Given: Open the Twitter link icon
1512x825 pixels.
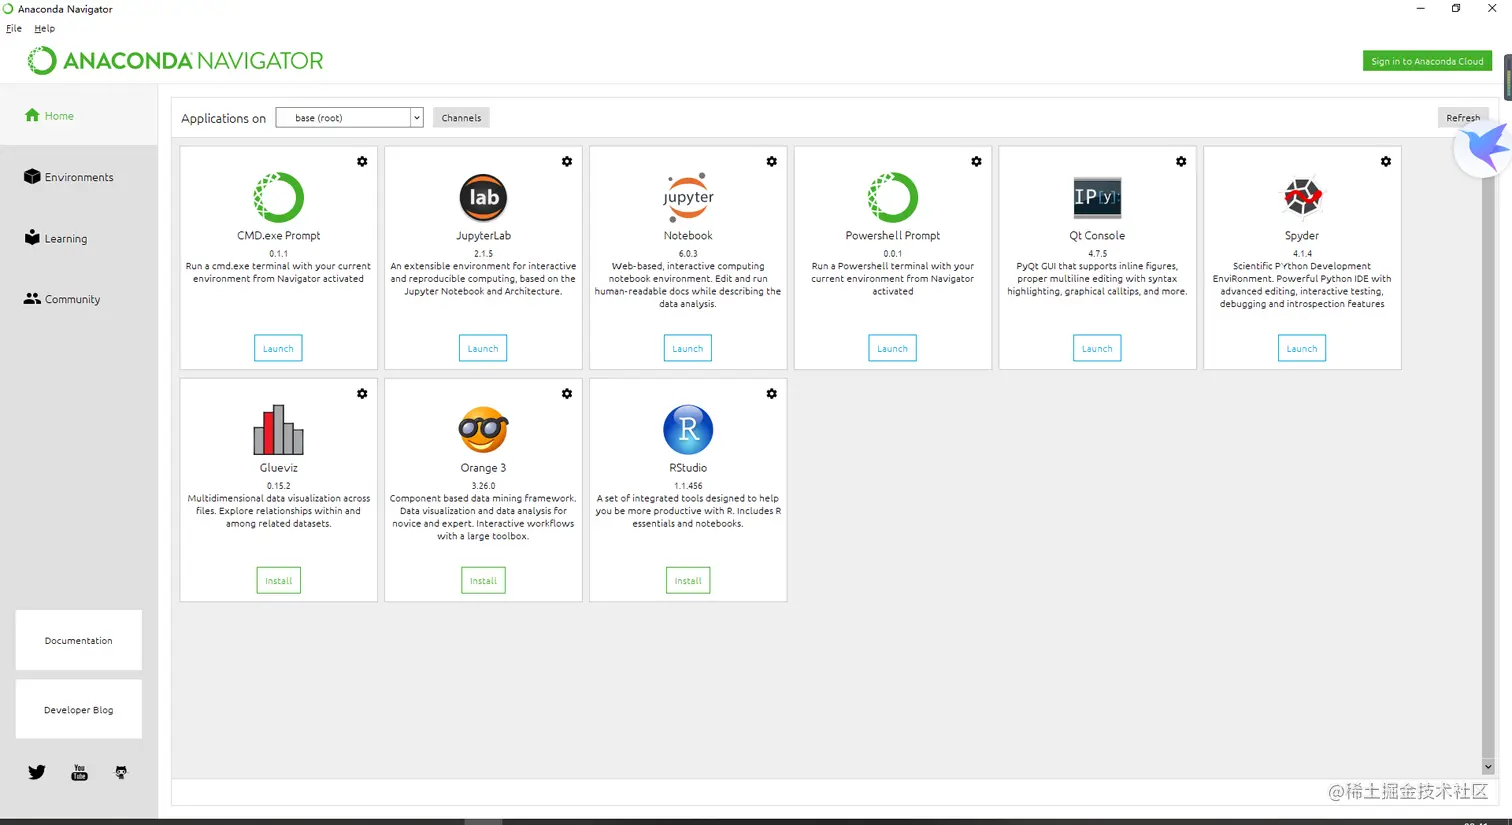Looking at the screenshot, I should pyautogui.click(x=37, y=772).
